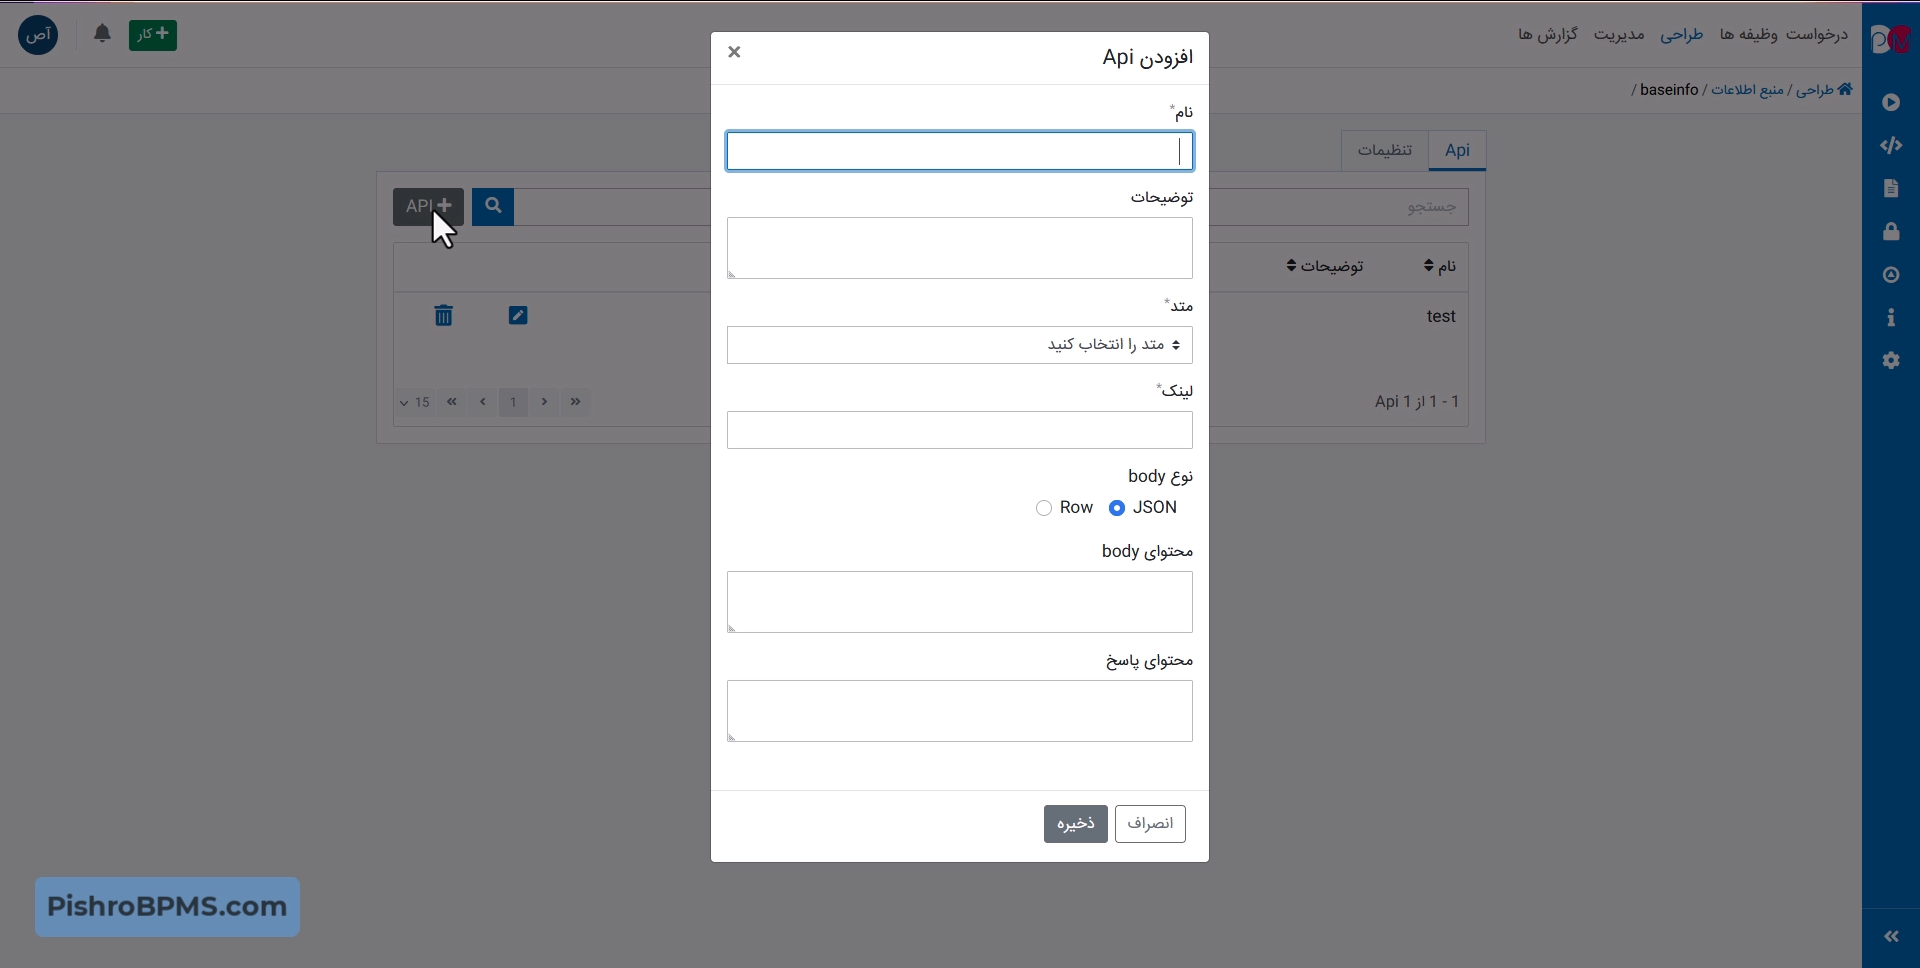
Task: Select the Row body type radio button
Action: (x=1044, y=508)
